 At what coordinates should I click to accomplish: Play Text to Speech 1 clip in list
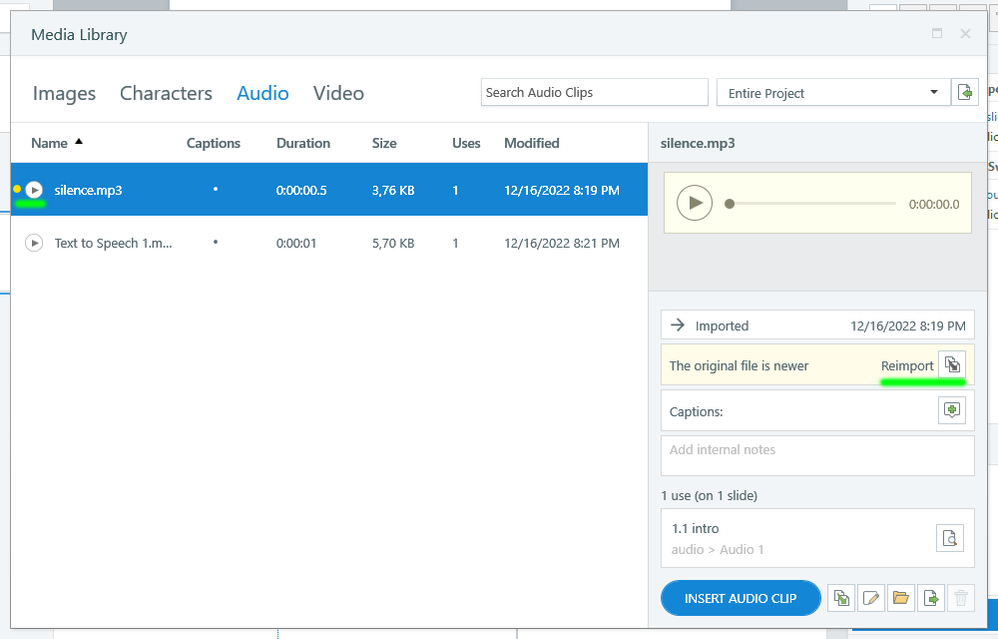[x=34, y=243]
